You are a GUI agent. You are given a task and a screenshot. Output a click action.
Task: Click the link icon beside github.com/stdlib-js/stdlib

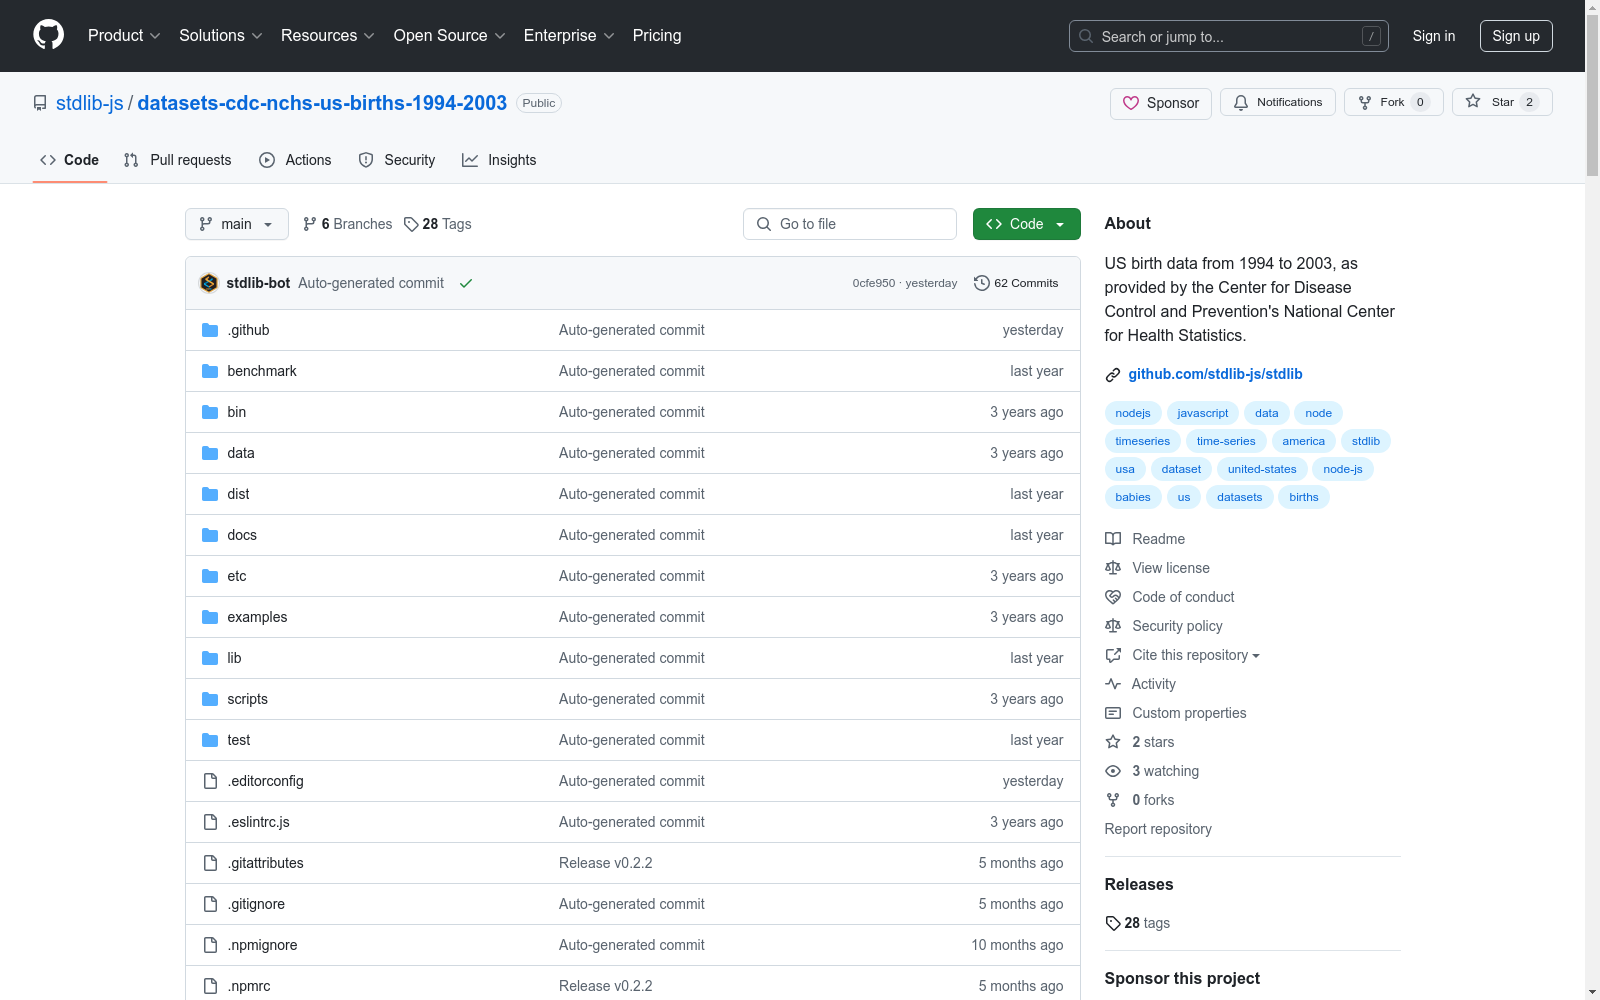1113,375
